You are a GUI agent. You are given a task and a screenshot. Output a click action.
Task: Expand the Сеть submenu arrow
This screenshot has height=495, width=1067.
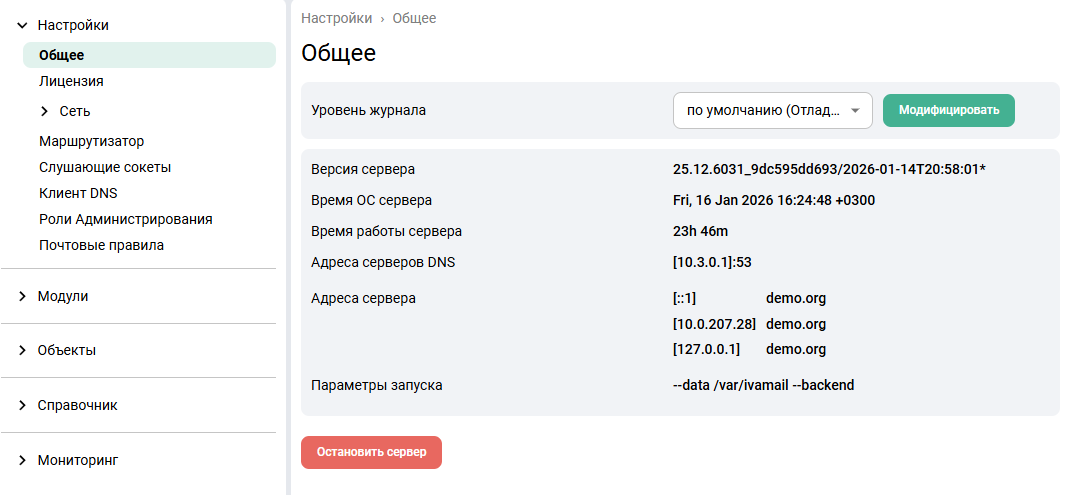(x=44, y=111)
